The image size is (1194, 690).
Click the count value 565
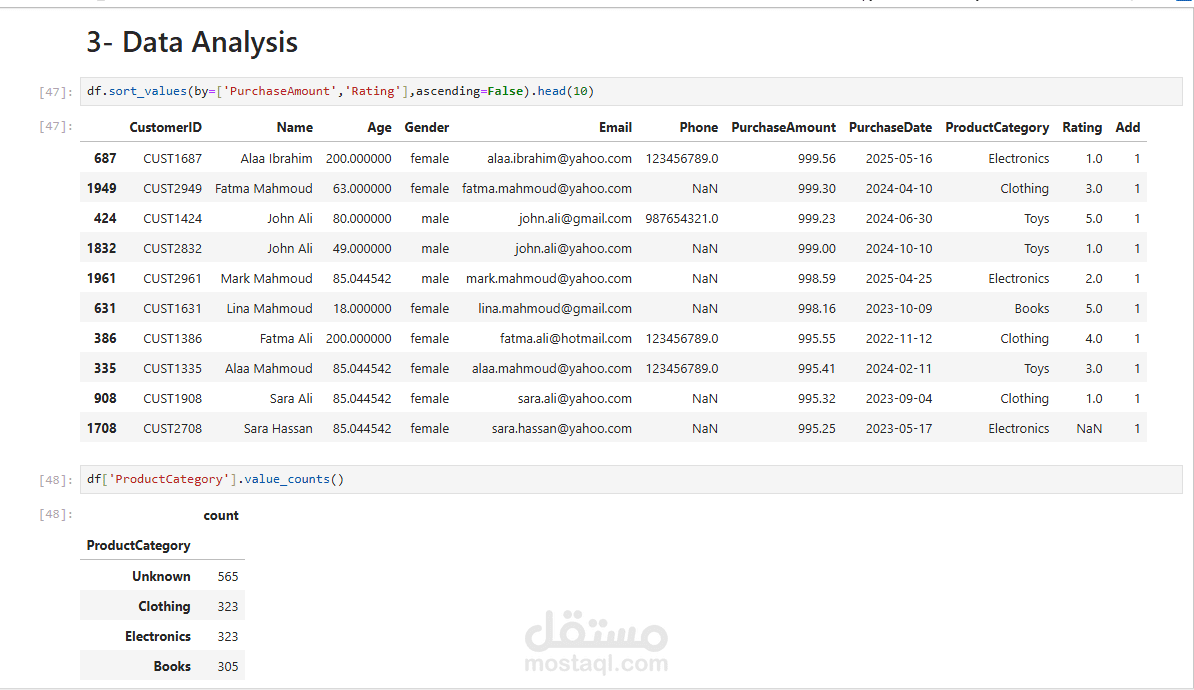(228, 577)
